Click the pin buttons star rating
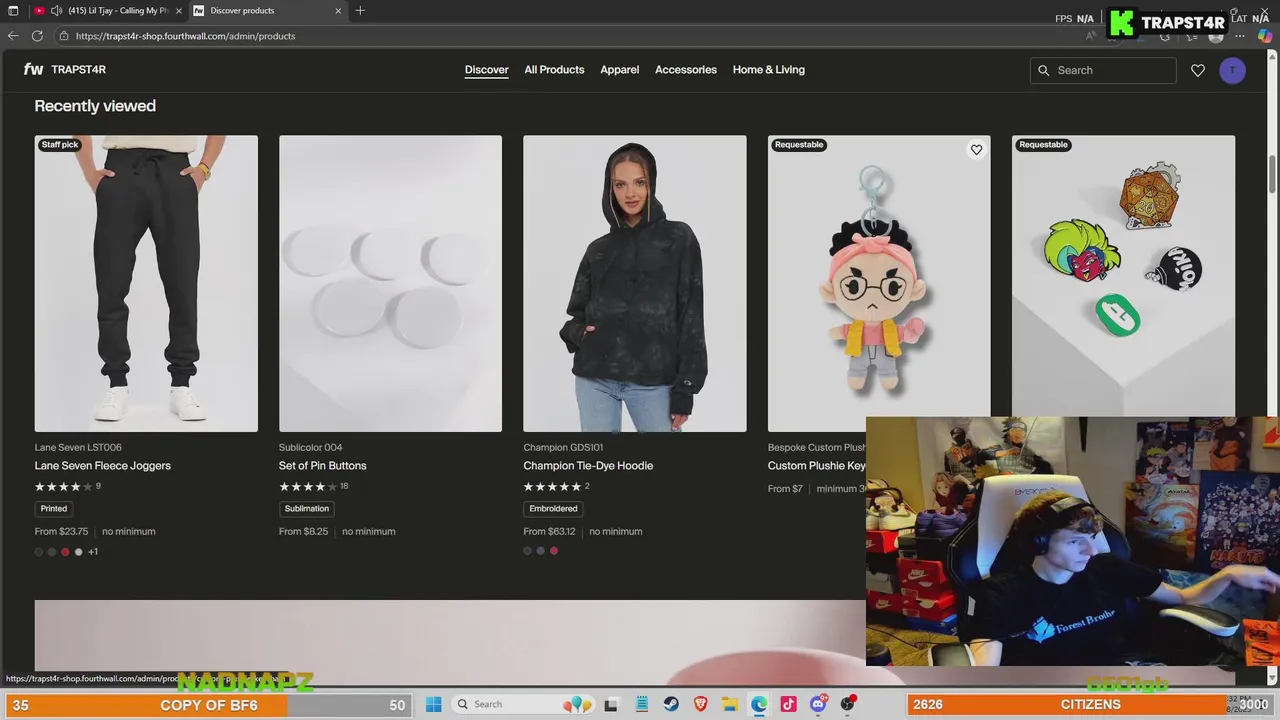1280x720 pixels. coord(308,487)
